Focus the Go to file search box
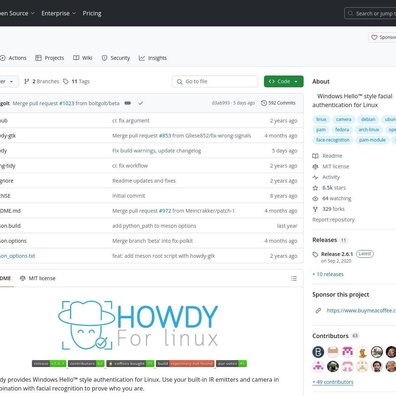This screenshot has width=396, height=396. coord(215,81)
